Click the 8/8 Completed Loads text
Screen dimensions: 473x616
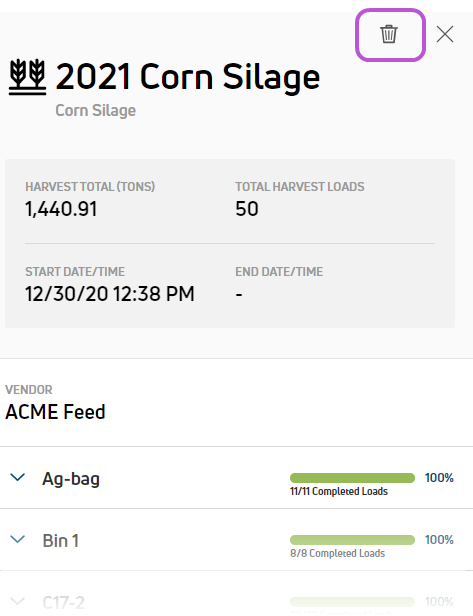[337, 554]
